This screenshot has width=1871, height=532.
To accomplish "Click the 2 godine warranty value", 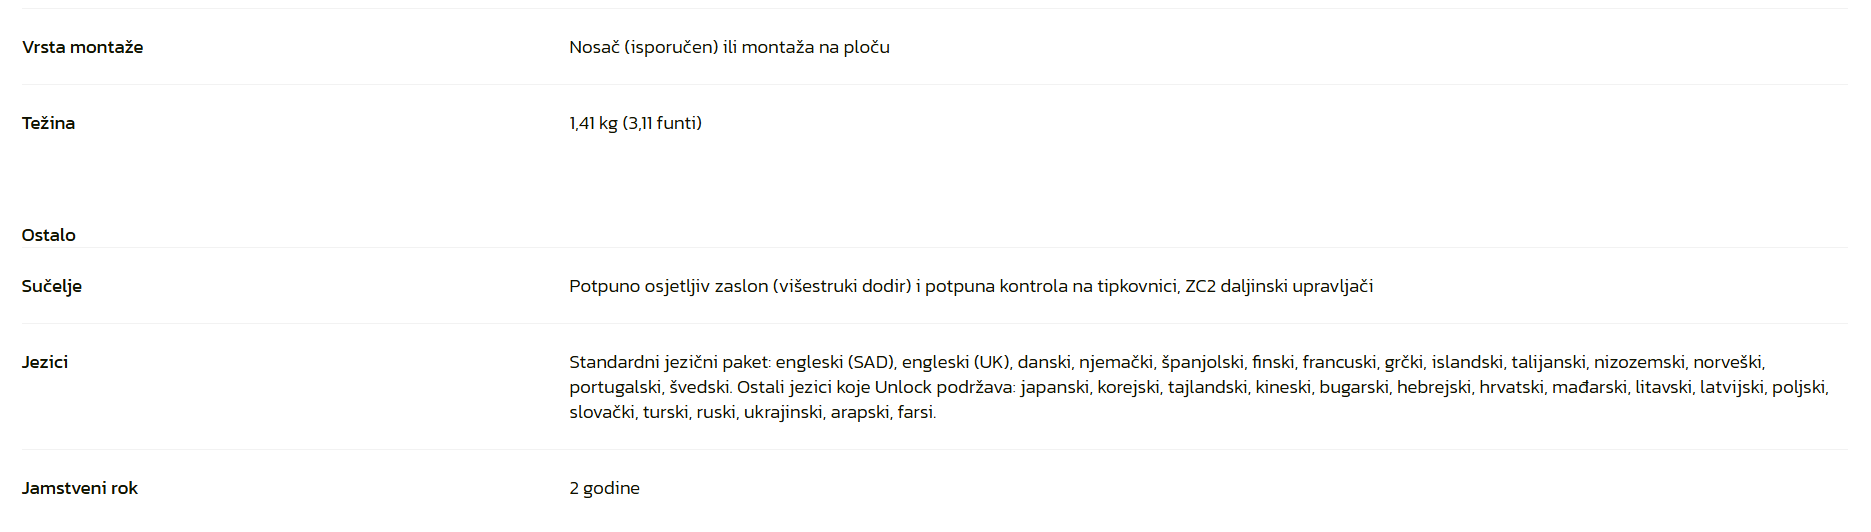I will tap(604, 488).
